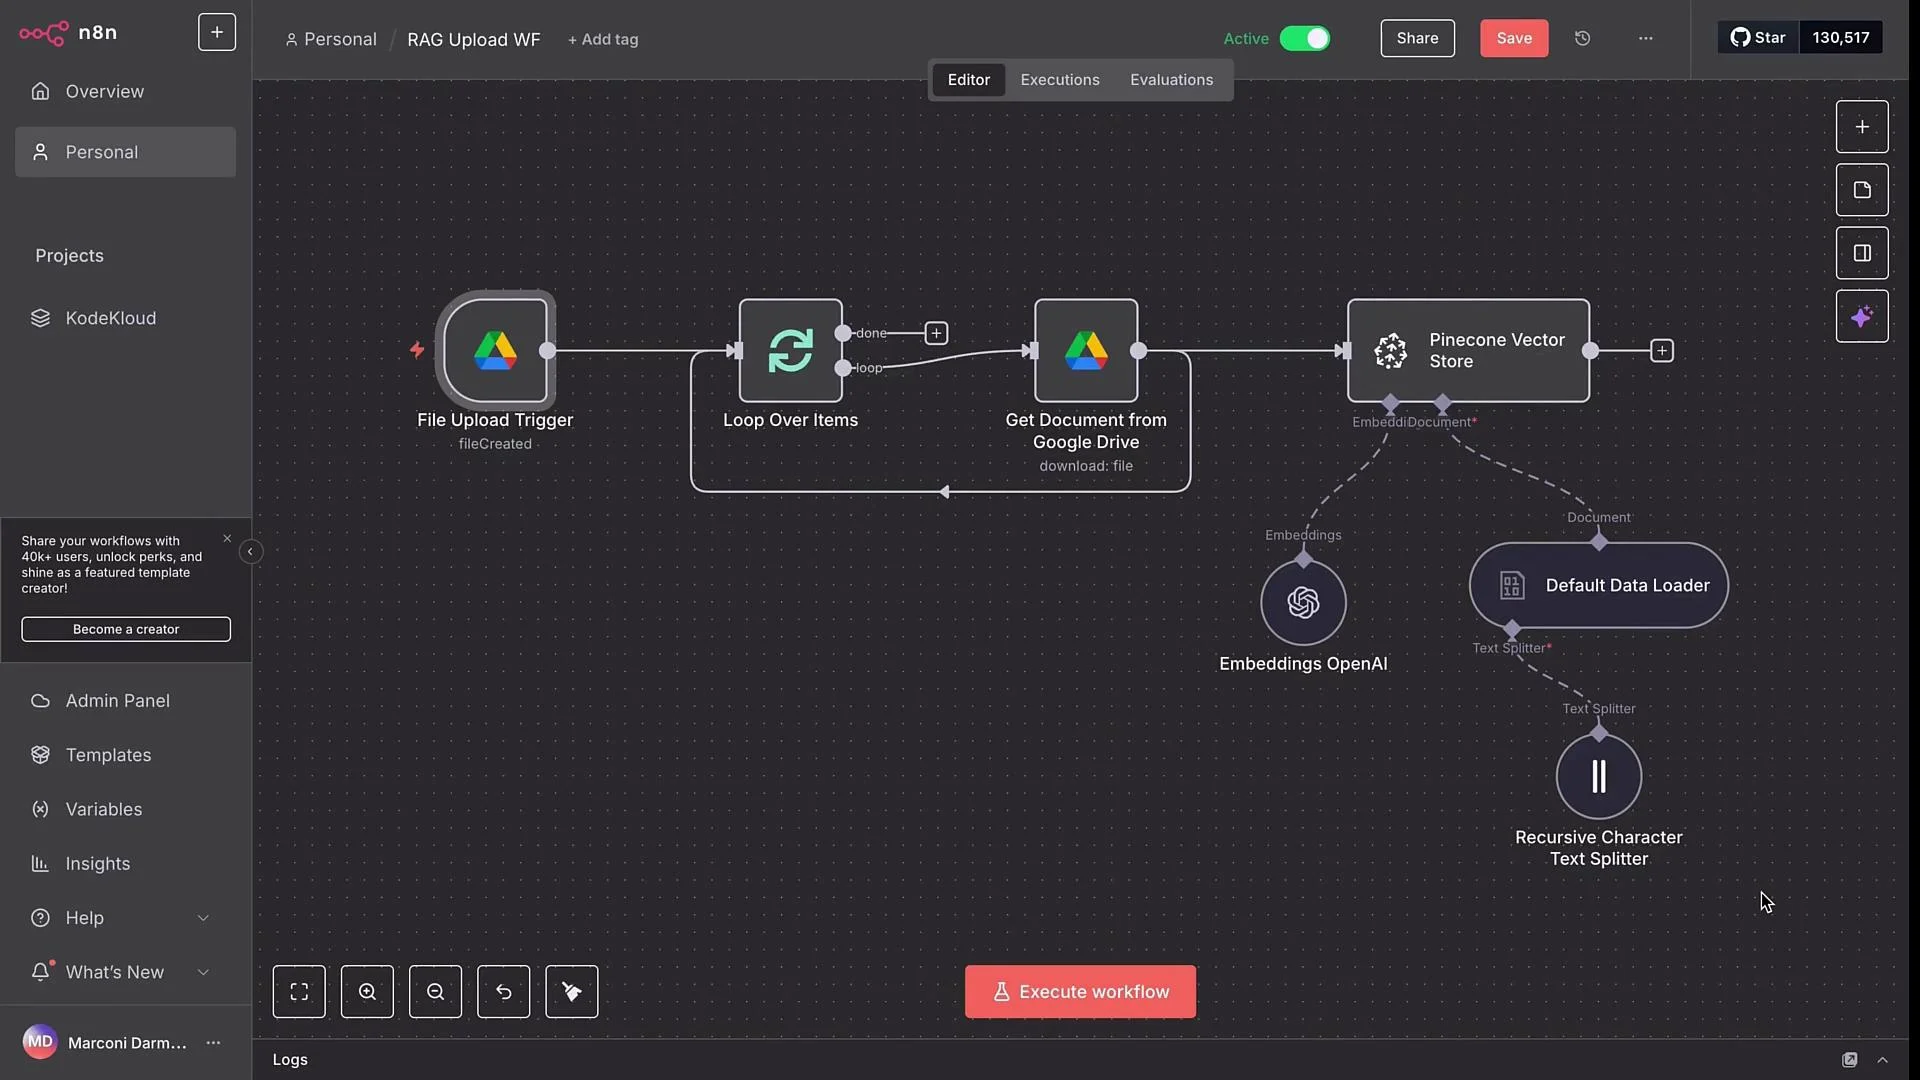The width and height of the screenshot is (1920, 1080).
Task: Toggle the Active workflow switch
Action: pos(1304,38)
